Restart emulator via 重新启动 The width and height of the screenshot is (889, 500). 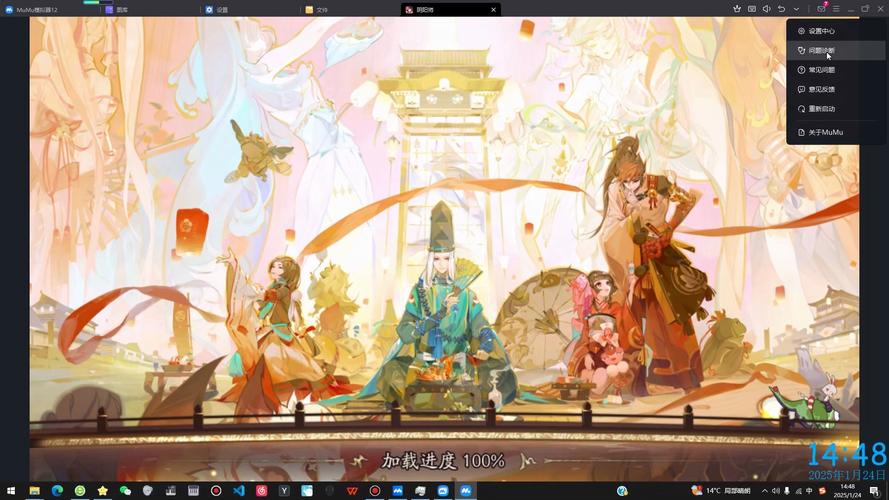(x=821, y=109)
